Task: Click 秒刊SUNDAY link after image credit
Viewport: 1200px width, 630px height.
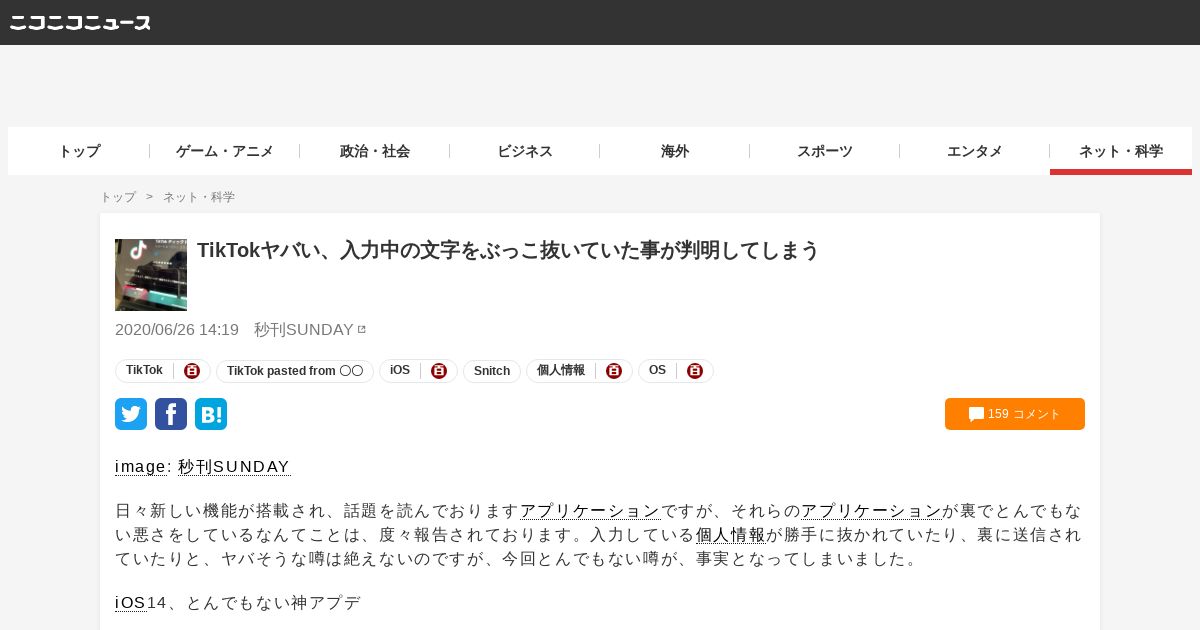Action: (x=234, y=467)
